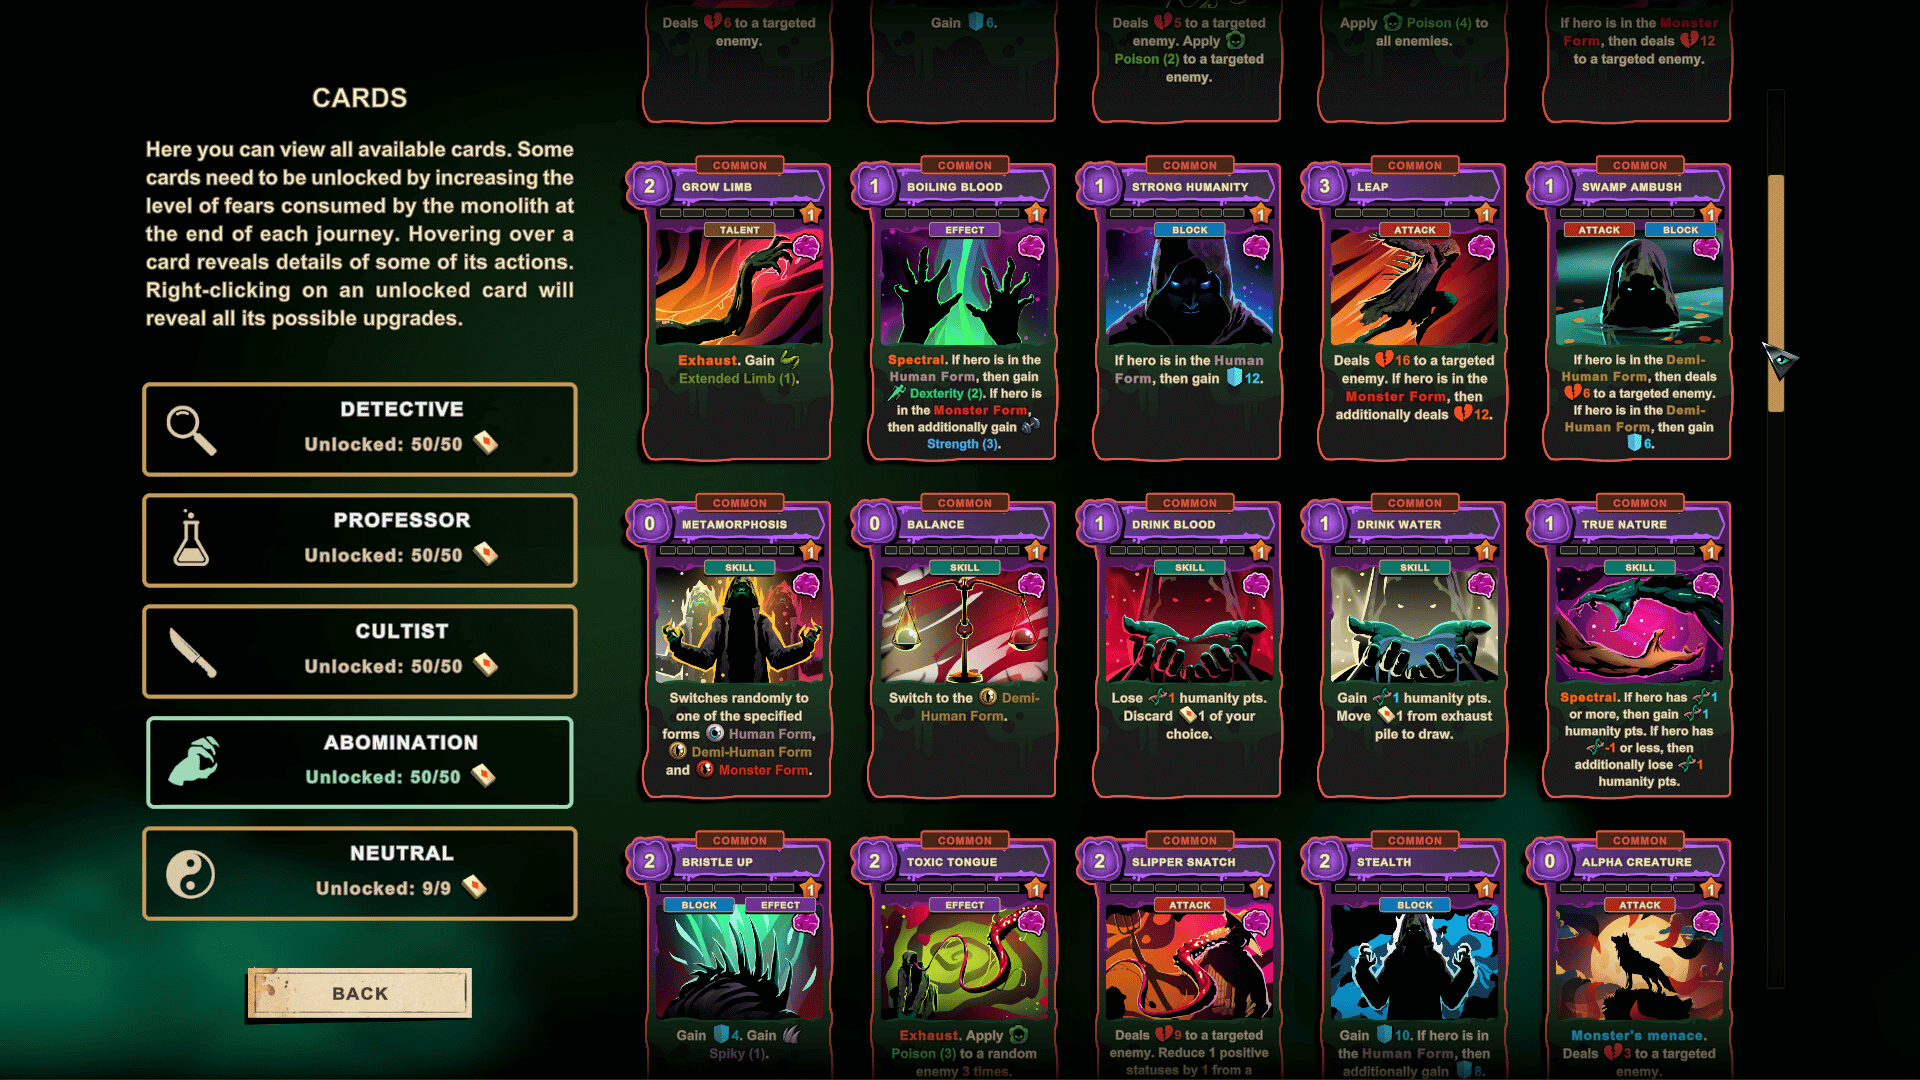Click the Abomination claw hand icon

tap(194, 762)
